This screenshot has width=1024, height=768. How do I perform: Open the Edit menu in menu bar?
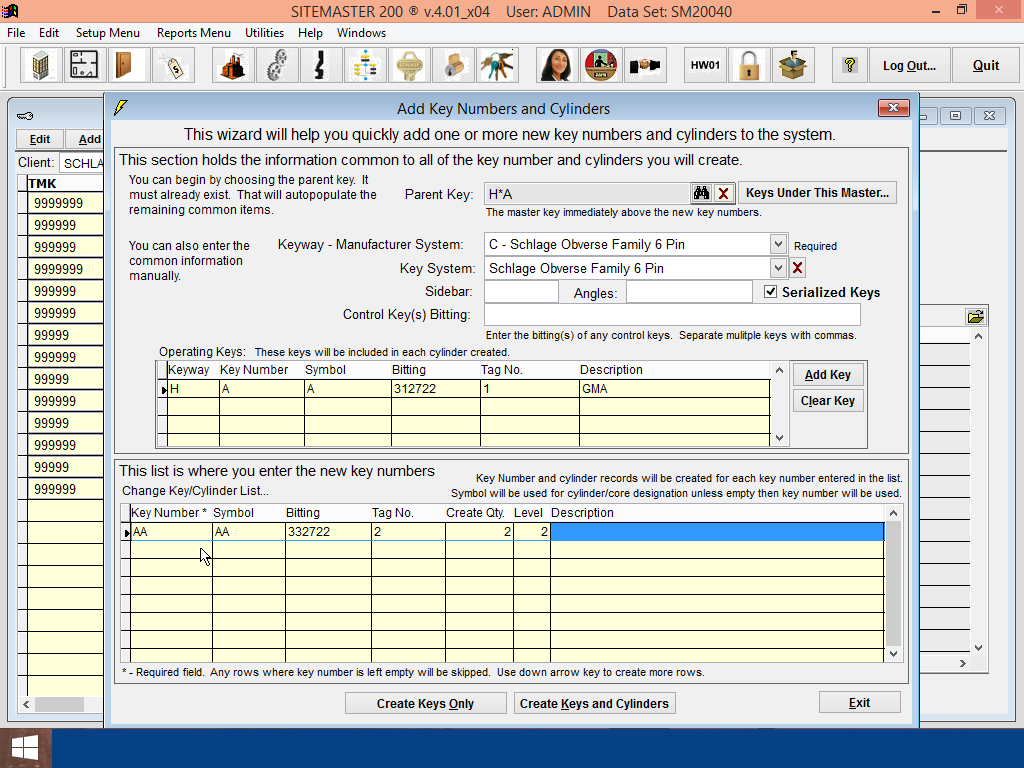pos(48,33)
